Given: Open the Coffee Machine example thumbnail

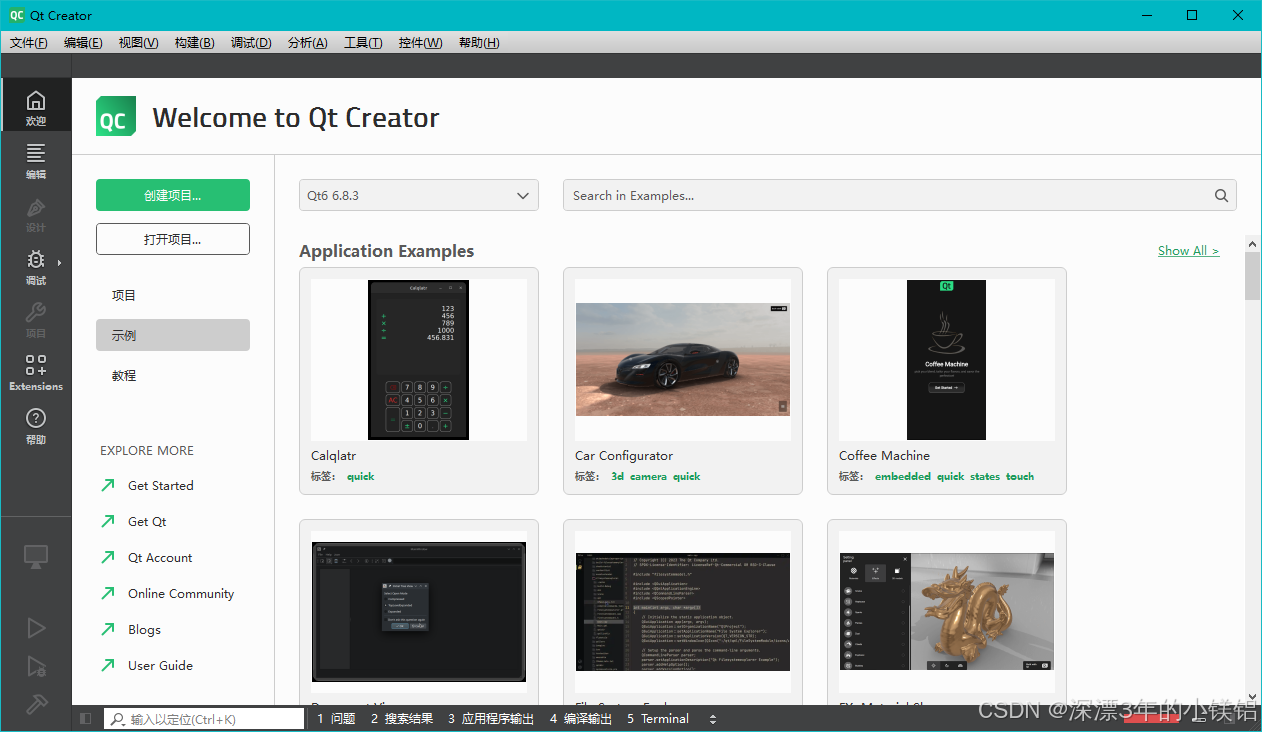Looking at the screenshot, I should click(x=947, y=360).
